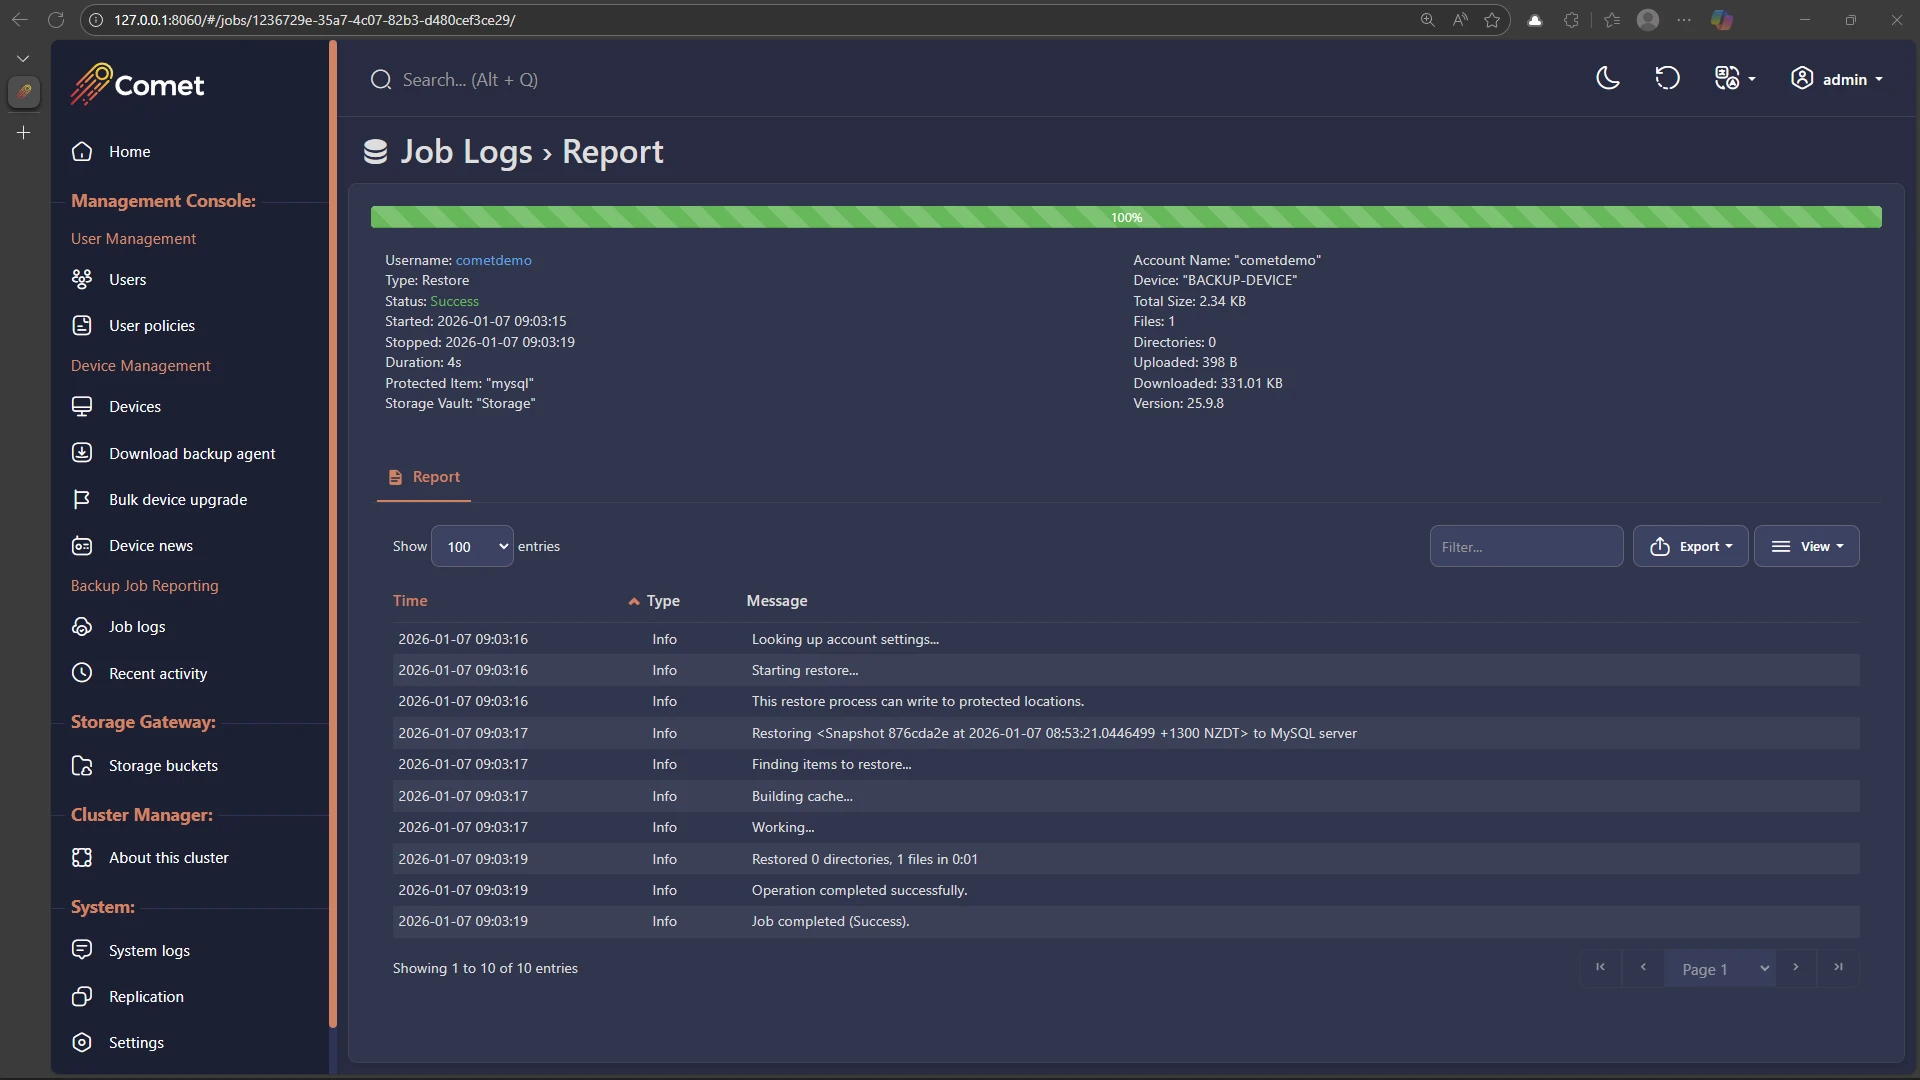Click the browser zoom magnifier icon

click(x=1427, y=19)
